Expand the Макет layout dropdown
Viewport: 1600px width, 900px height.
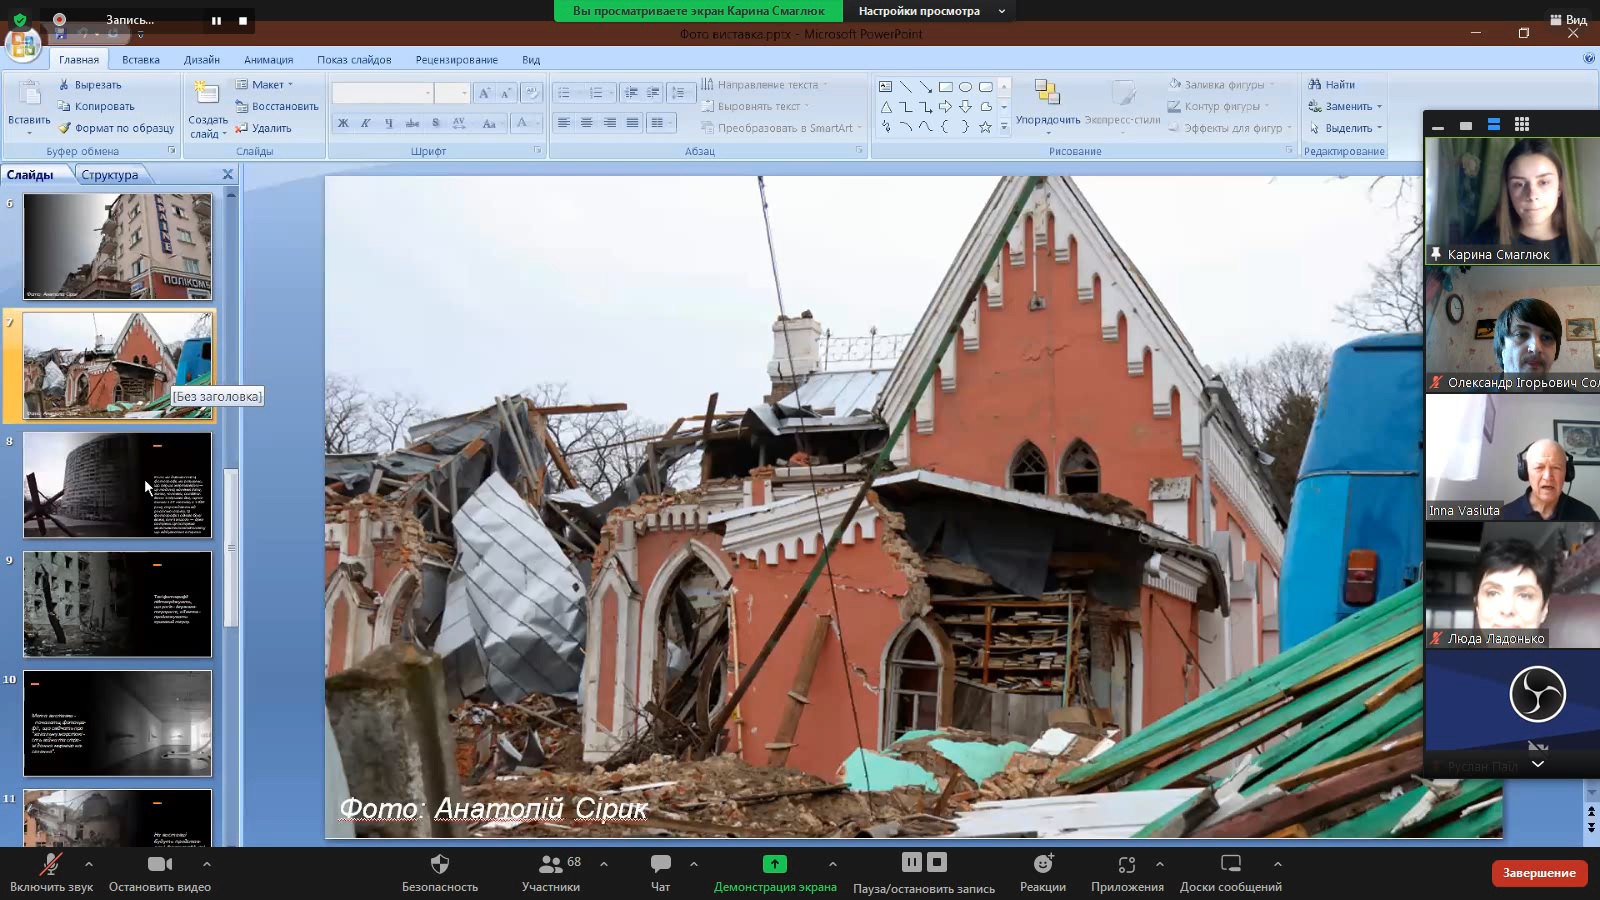tap(265, 84)
